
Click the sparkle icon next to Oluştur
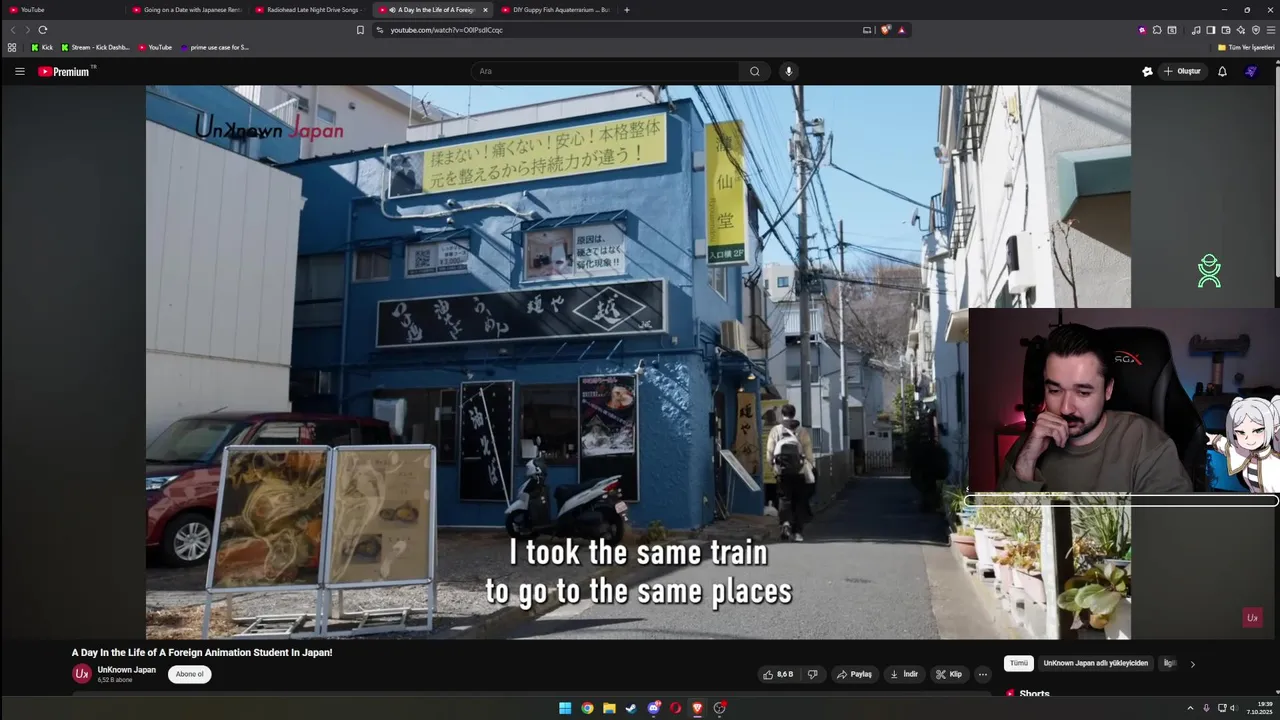coord(1147,71)
